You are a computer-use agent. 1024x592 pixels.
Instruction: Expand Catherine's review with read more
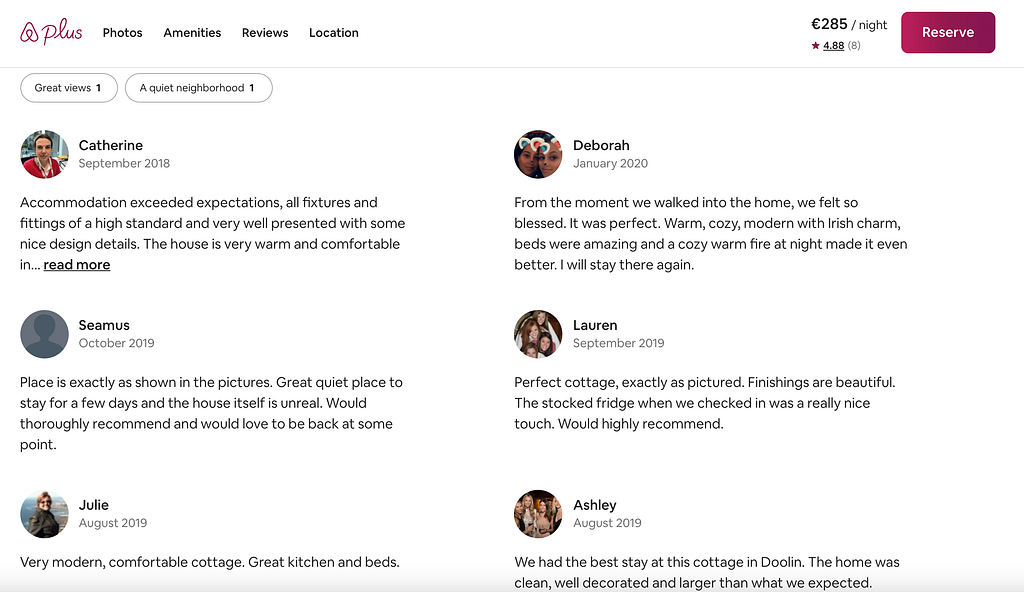click(77, 265)
